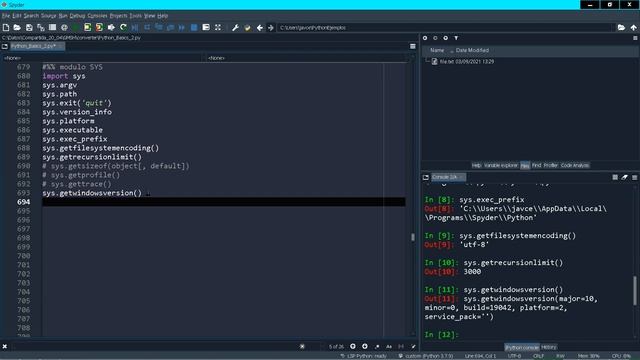This screenshot has height=360, width=640.
Task: Click the run file green play icon
Action: 76,27
